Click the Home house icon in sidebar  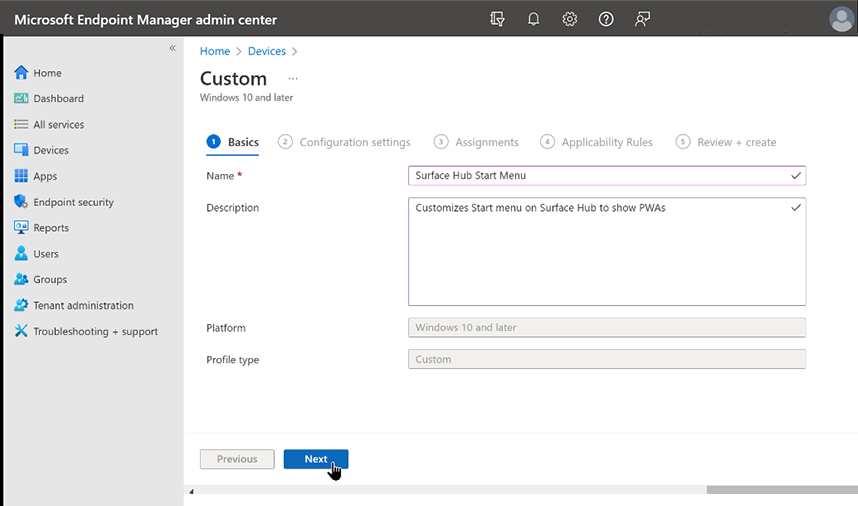tap(21, 73)
